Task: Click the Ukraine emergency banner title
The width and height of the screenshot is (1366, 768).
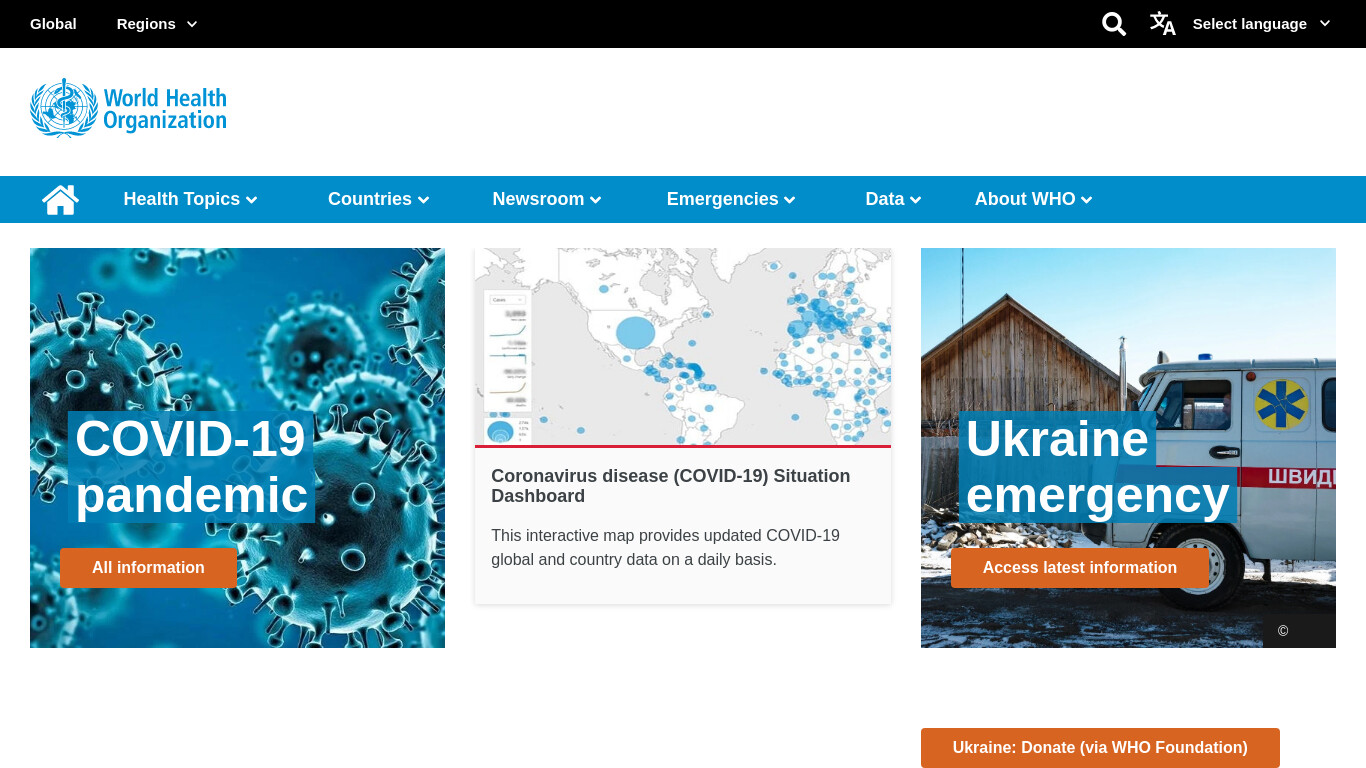Action: coord(1097,467)
